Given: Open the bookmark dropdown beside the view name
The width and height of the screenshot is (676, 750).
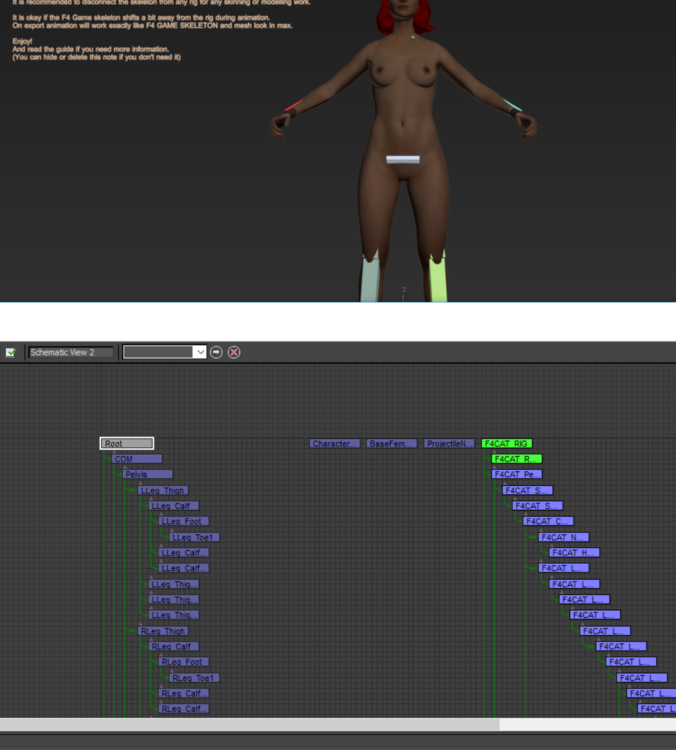Looking at the screenshot, I should [x=200, y=353].
